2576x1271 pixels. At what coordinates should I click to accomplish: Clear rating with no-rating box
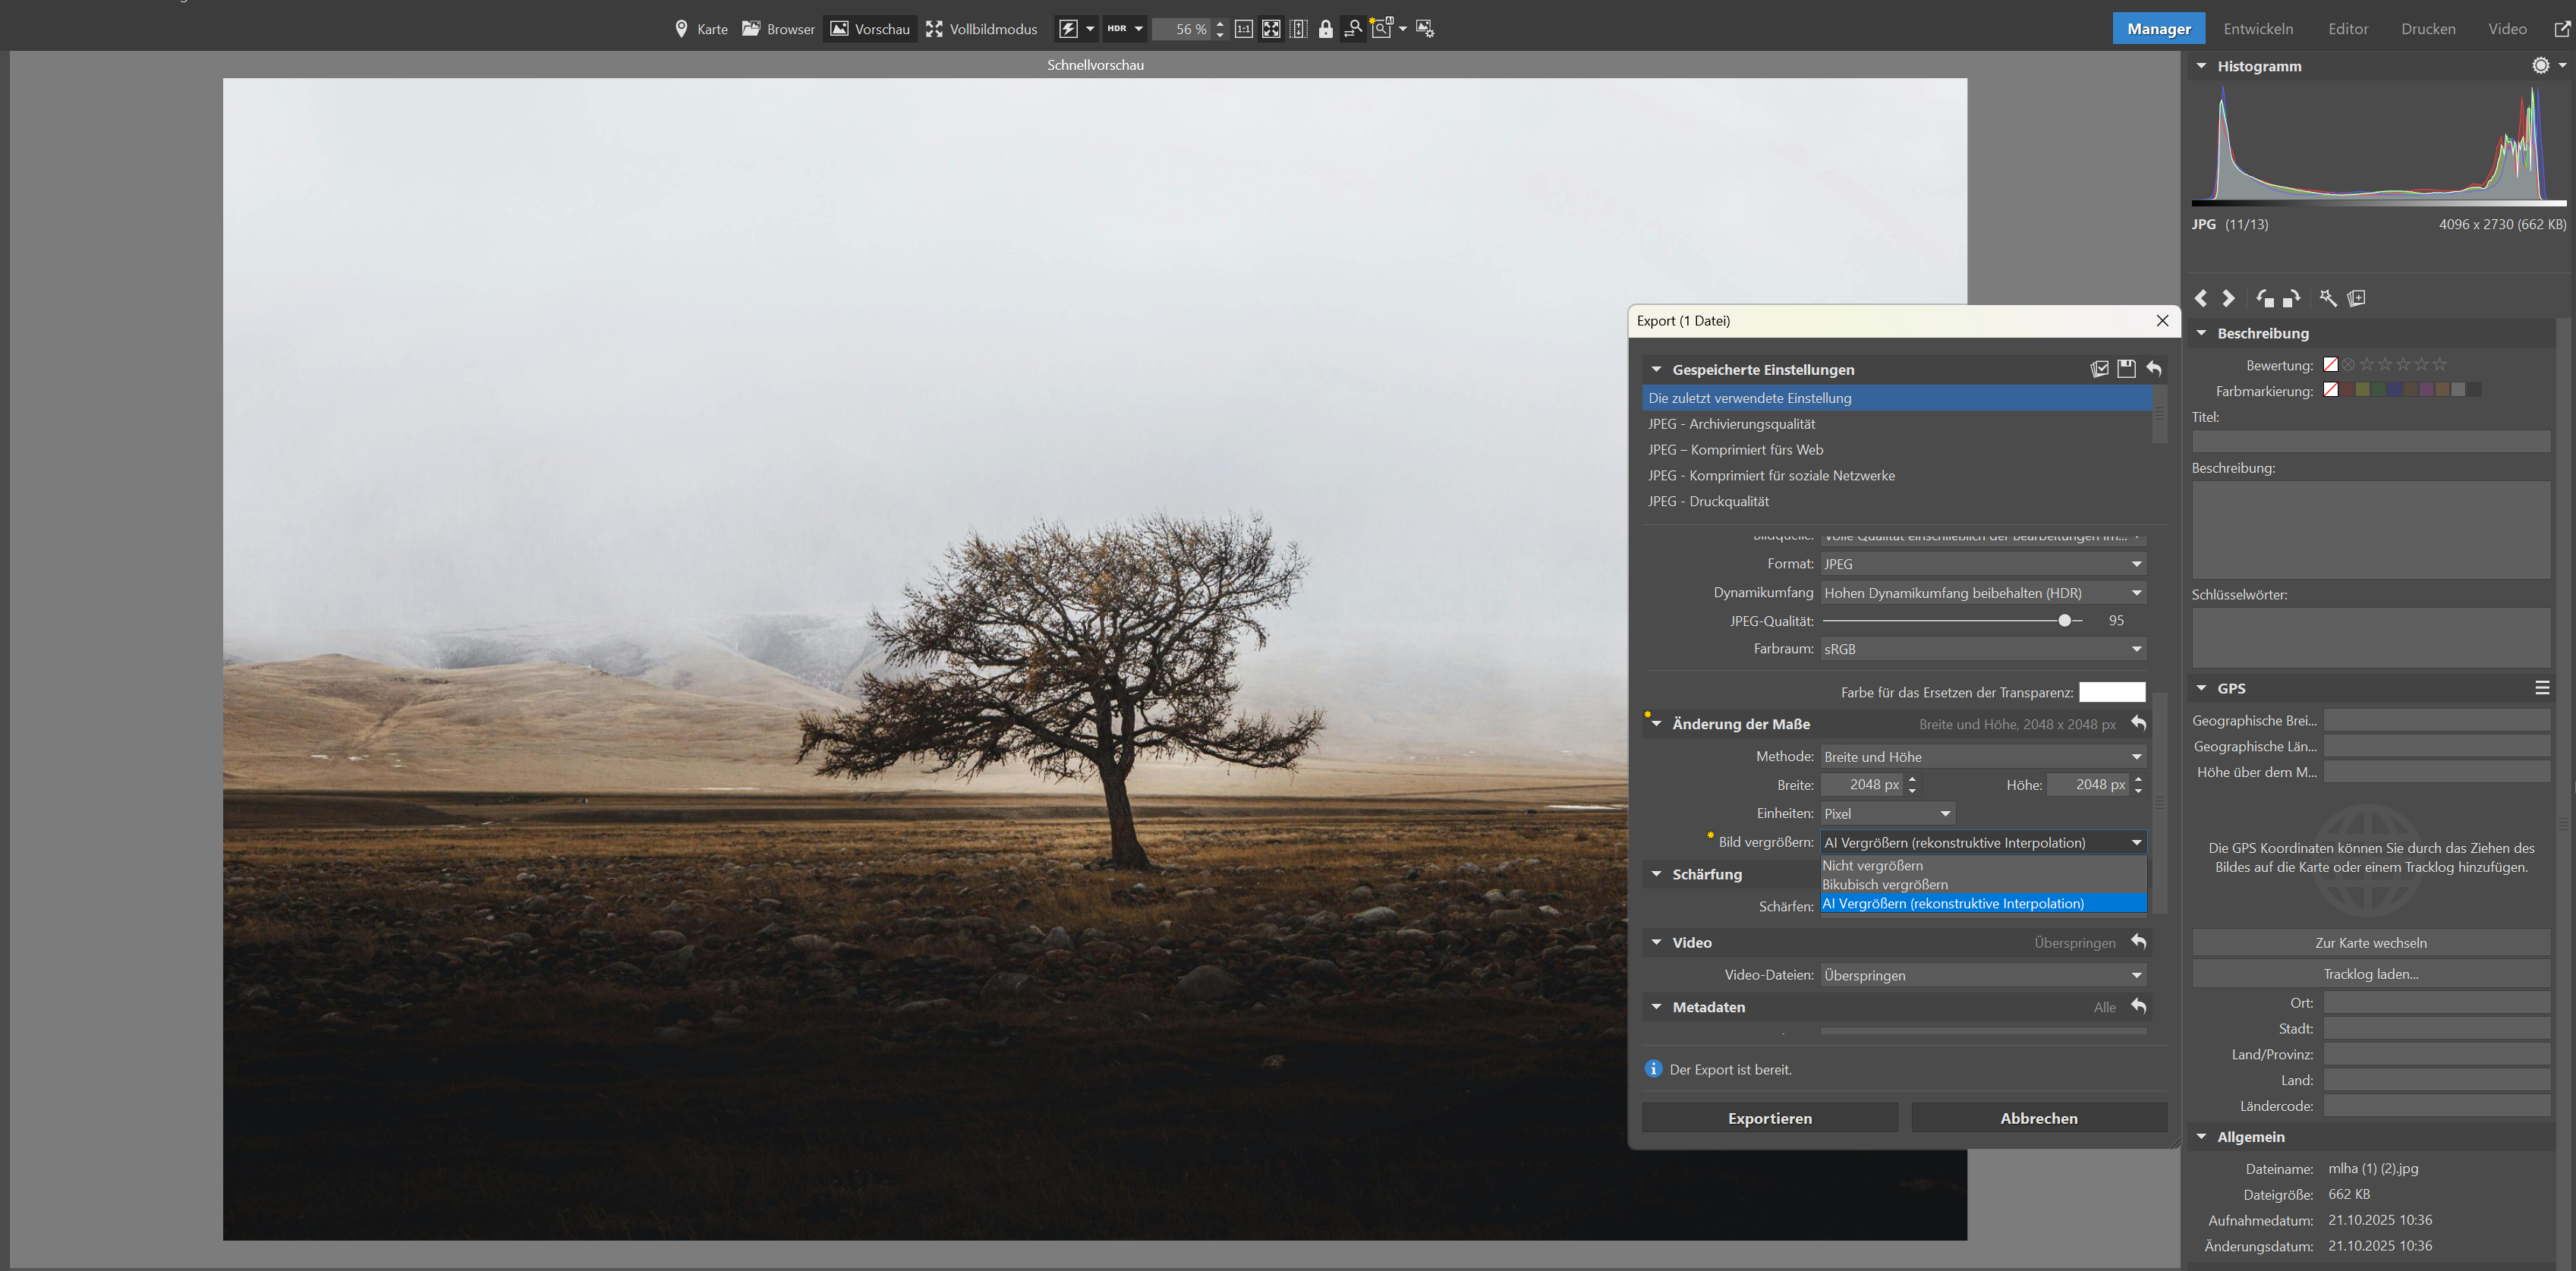(x=2330, y=365)
